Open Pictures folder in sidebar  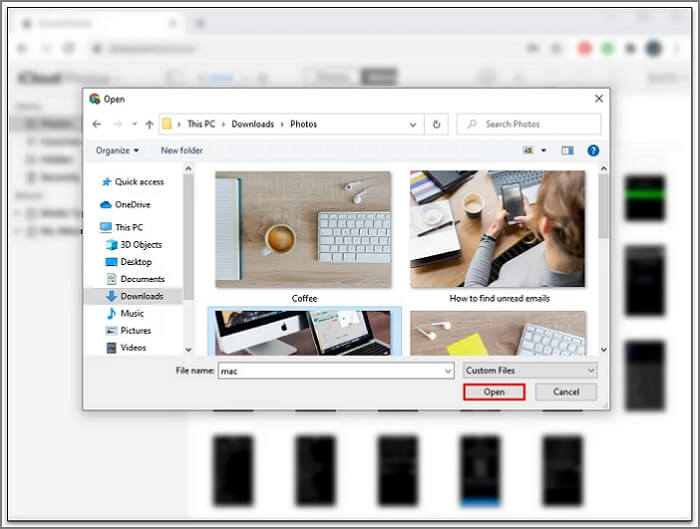136,330
